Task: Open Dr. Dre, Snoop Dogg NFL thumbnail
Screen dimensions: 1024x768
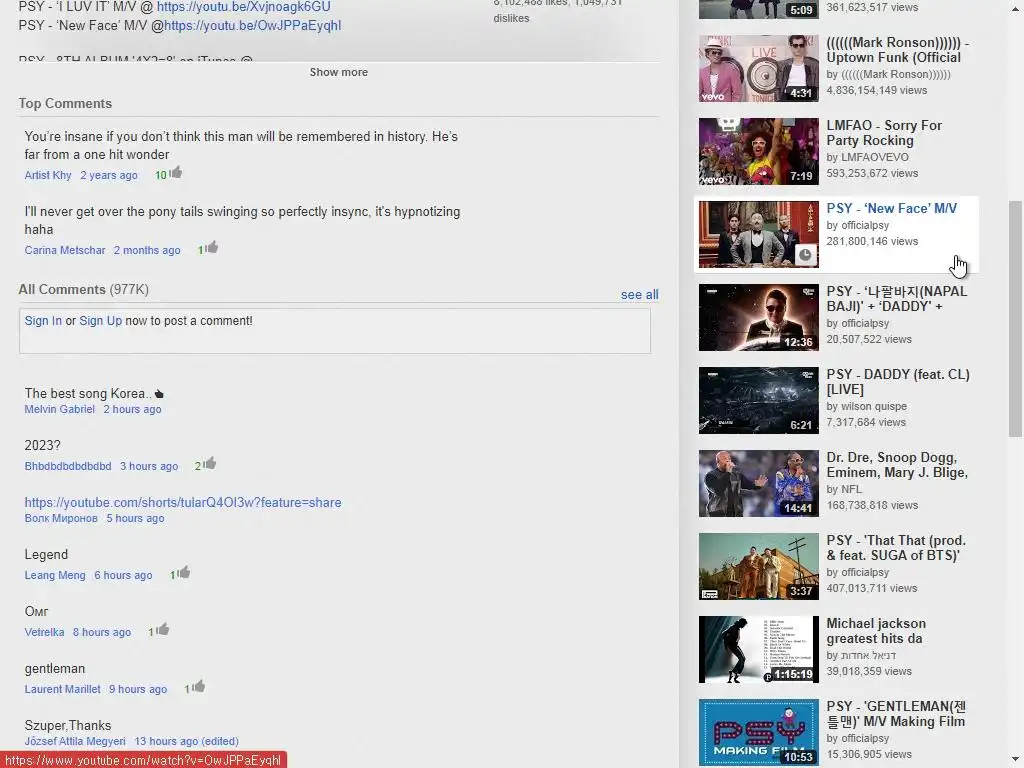Action: [x=758, y=483]
